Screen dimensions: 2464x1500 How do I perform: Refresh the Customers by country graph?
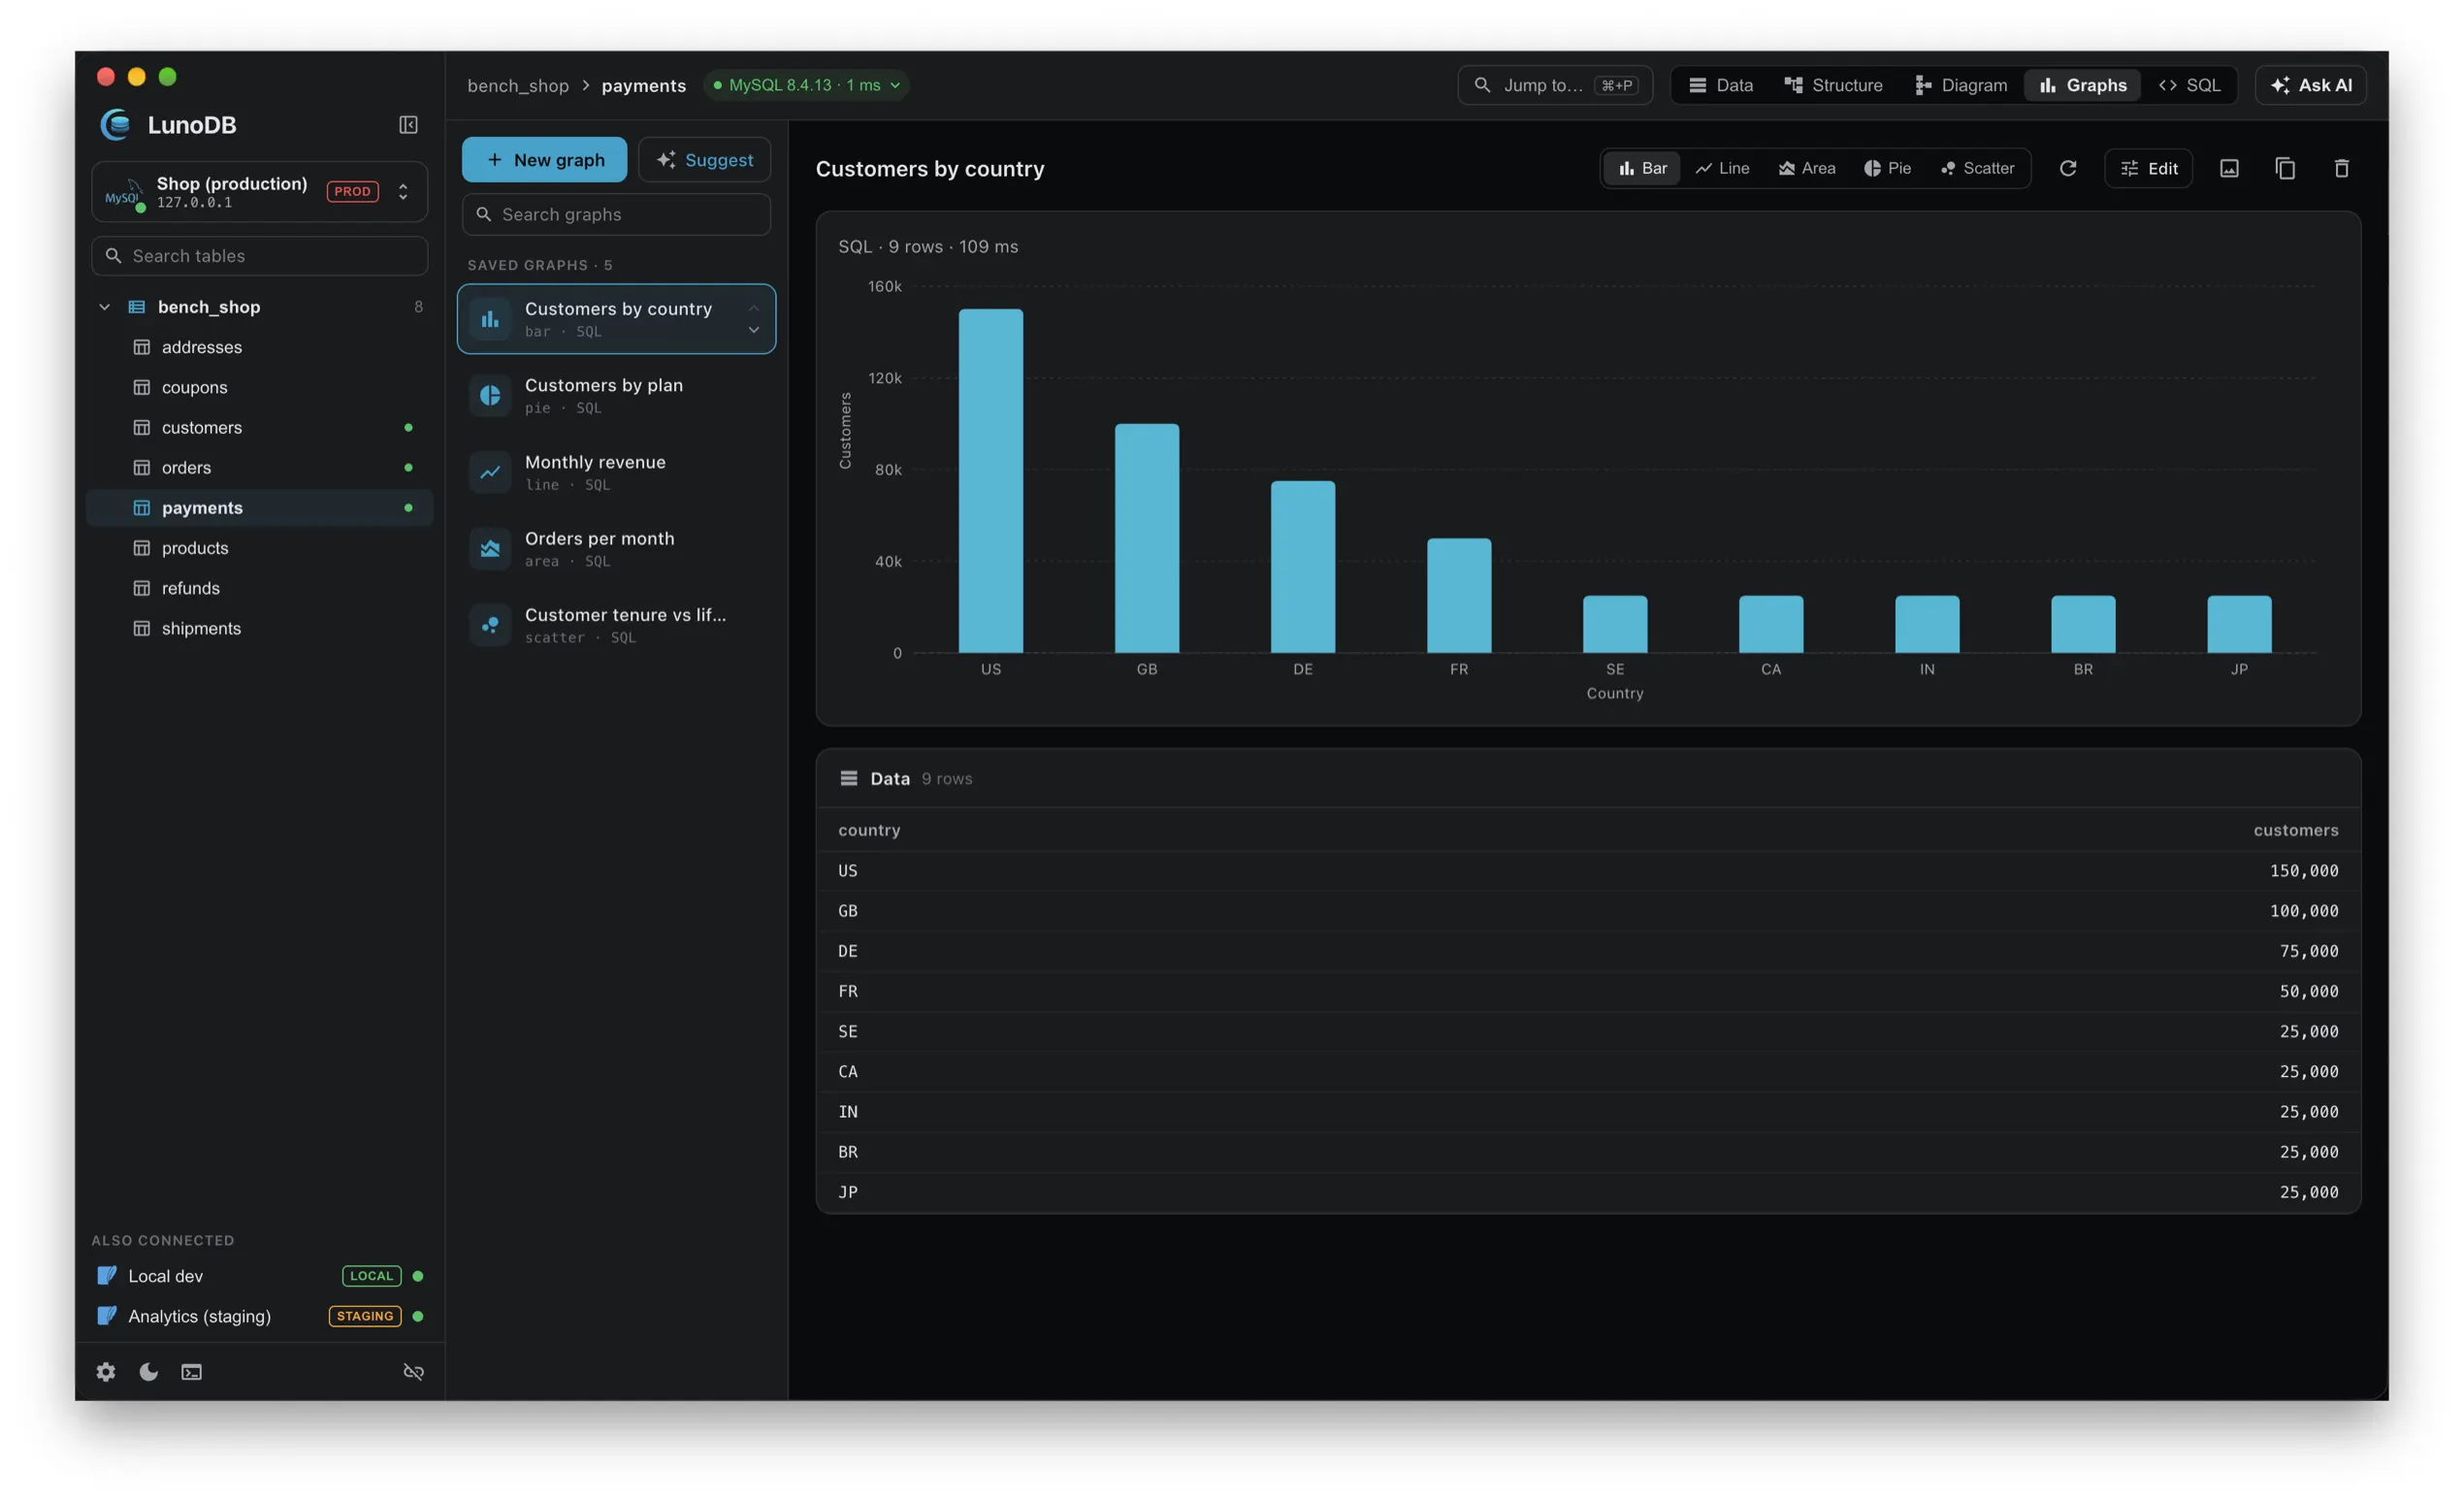pos(2068,168)
